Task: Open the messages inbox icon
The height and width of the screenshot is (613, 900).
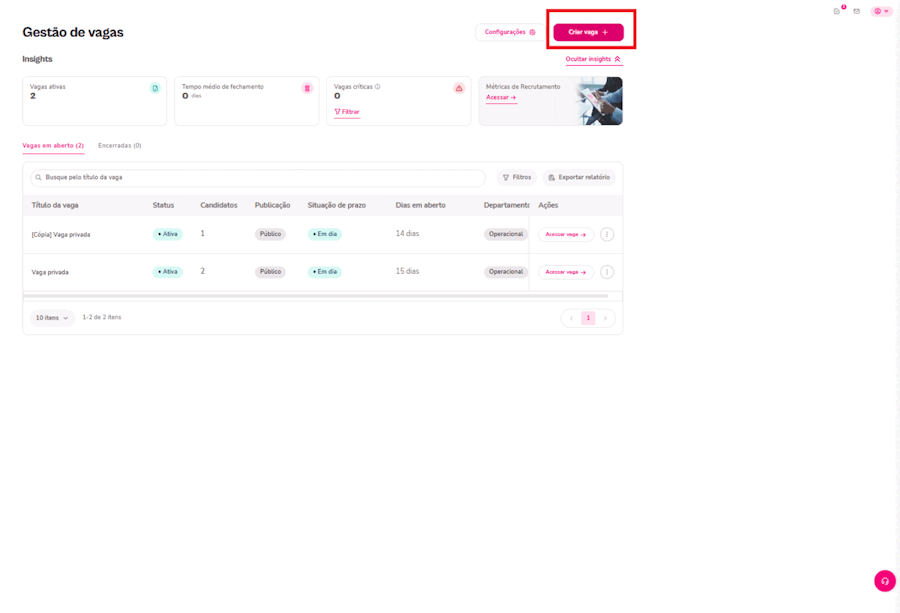Action: pyautogui.click(x=856, y=11)
